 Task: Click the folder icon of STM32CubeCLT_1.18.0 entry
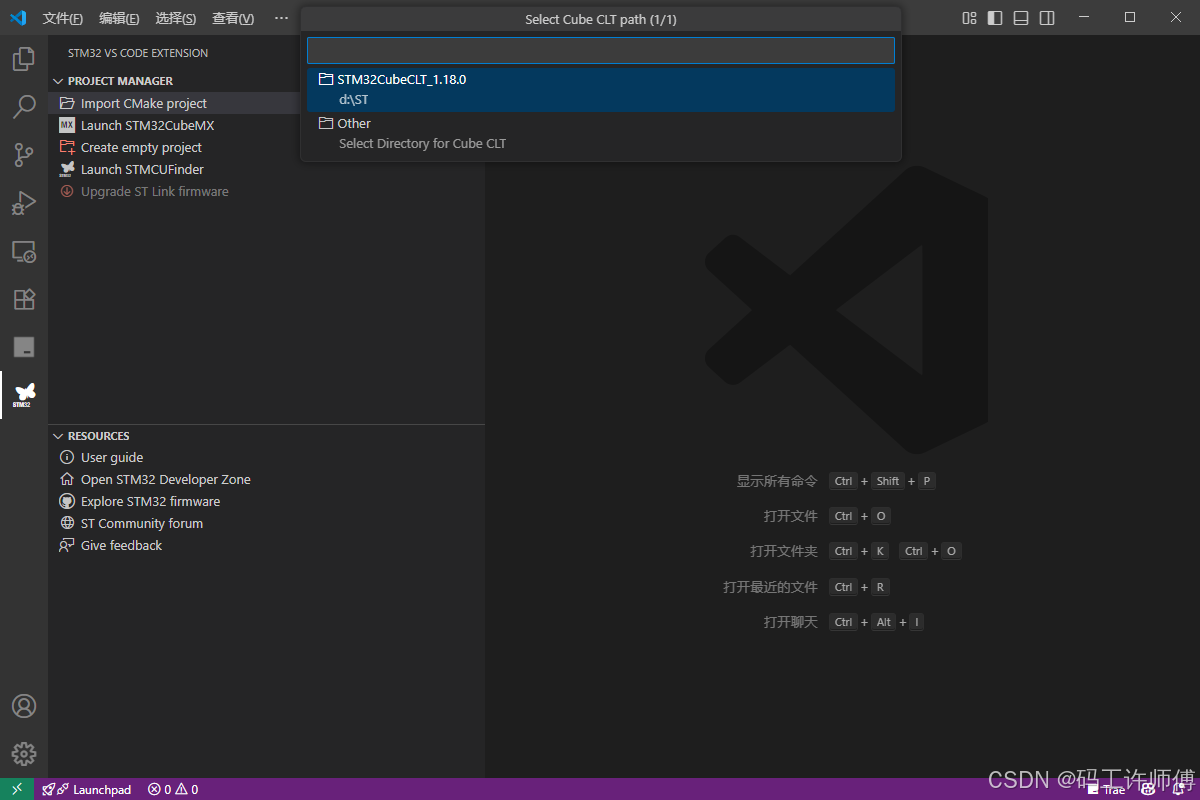pyautogui.click(x=325, y=79)
